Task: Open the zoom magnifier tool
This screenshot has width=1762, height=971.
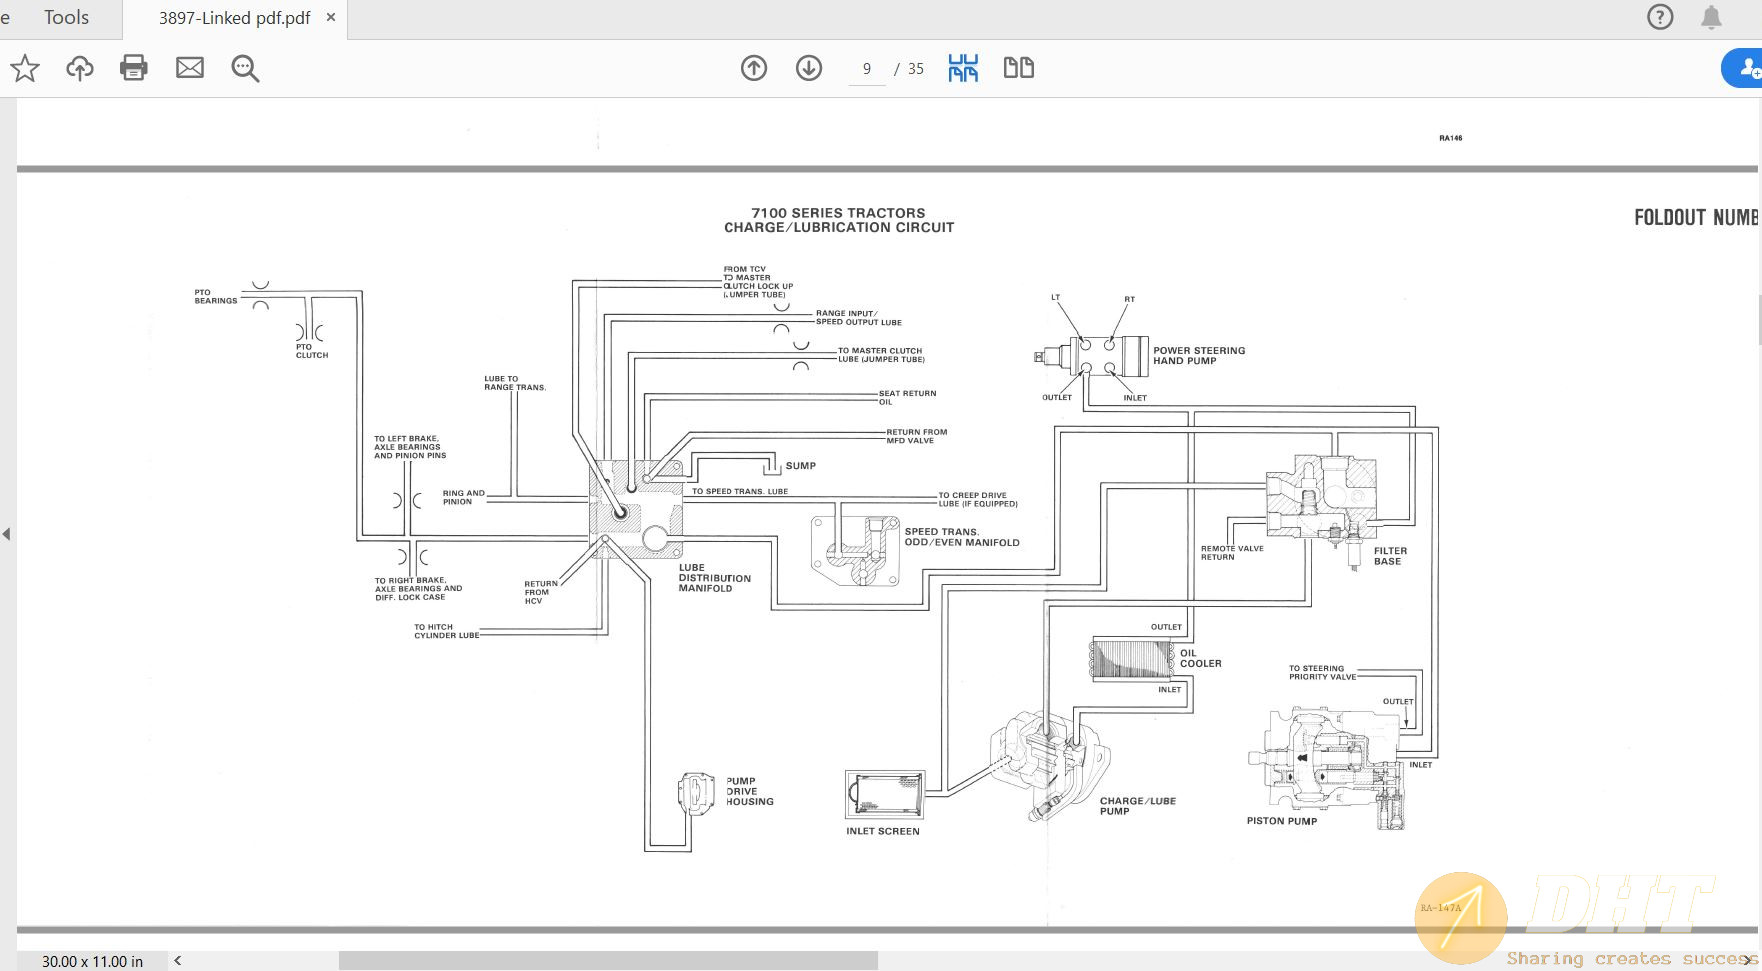Action: 244,69
